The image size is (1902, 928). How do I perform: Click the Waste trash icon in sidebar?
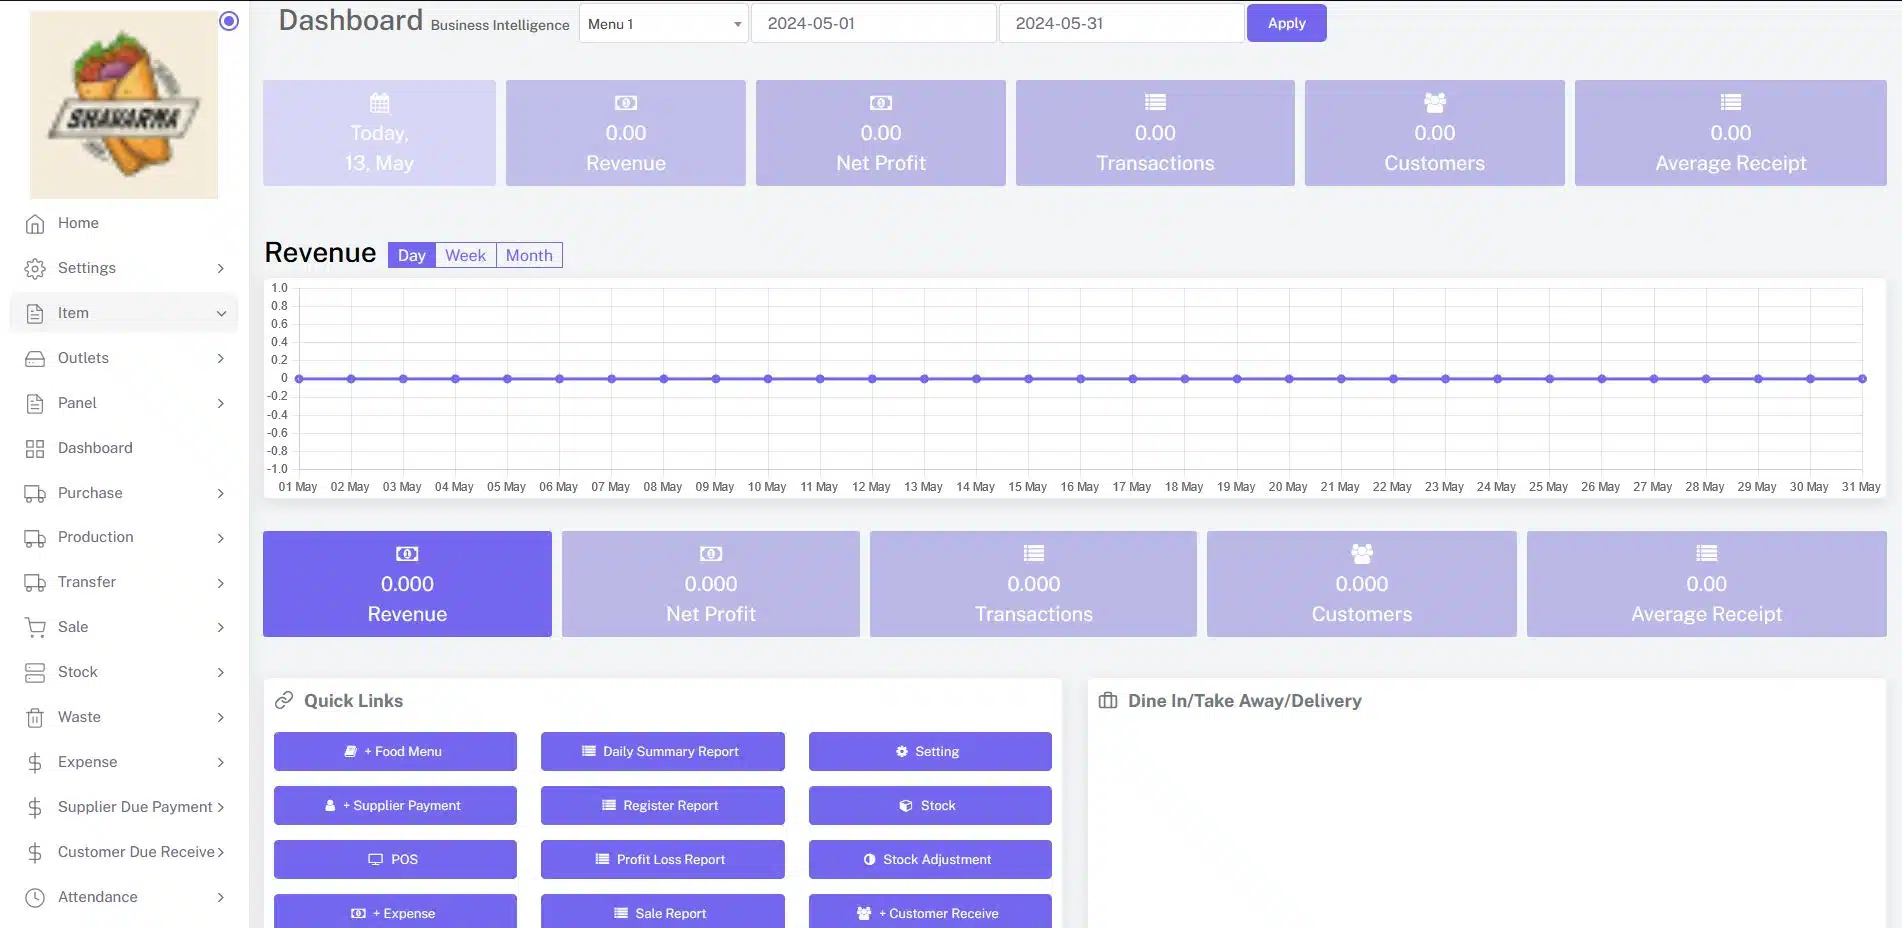(x=35, y=718)
